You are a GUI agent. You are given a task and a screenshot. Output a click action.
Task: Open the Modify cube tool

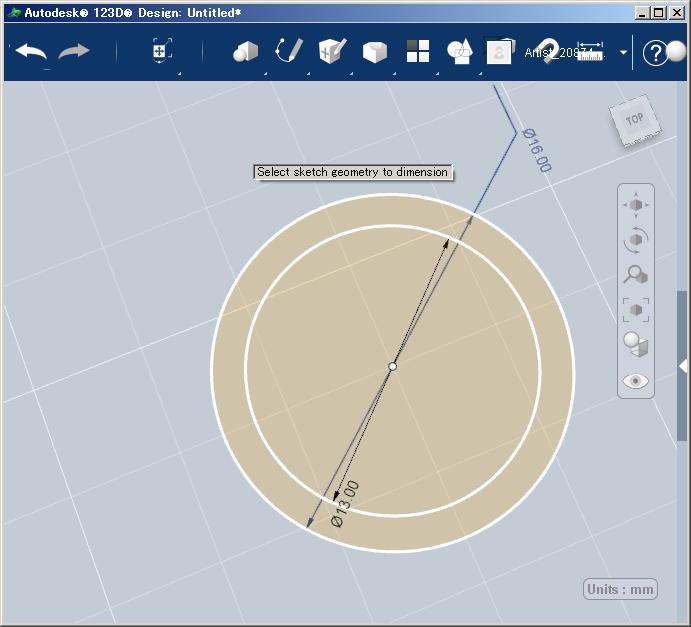click(x=375, y=52)
